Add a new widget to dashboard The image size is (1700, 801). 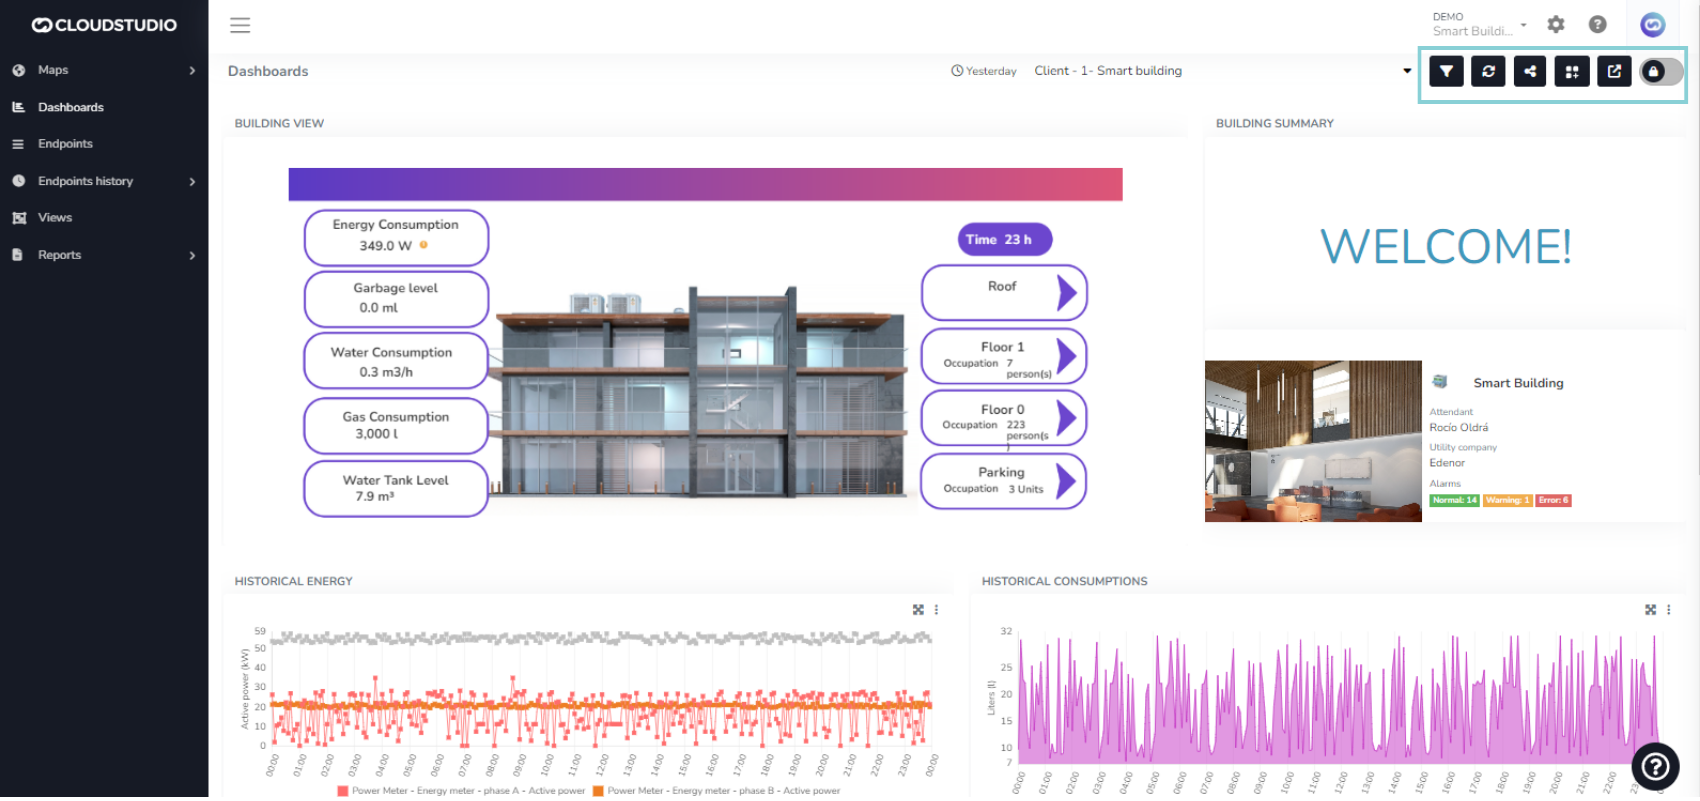pyautogui.click(x=1572, y=71)
